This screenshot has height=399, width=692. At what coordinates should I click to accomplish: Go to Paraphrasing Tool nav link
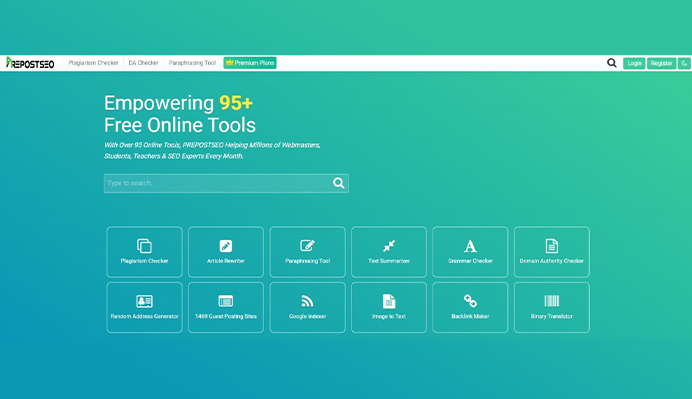tap(192, 63)
